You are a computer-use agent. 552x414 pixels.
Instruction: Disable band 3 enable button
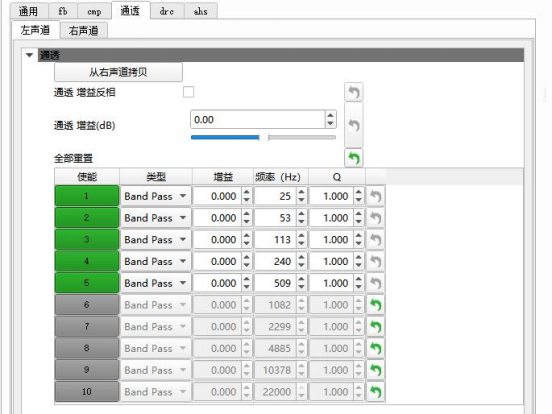tap(87, 239)
